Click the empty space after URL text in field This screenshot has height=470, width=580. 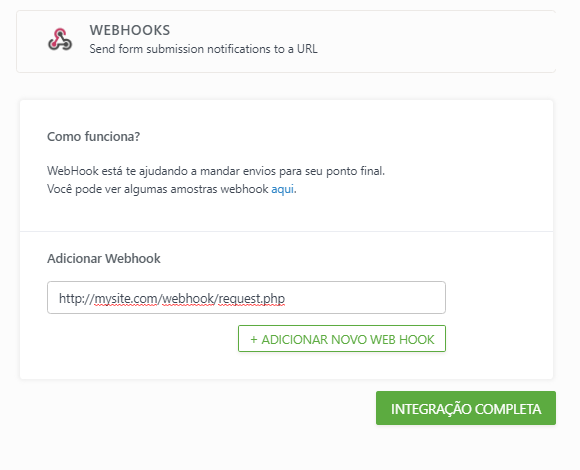pyautogui.click(x=364, y=298)
